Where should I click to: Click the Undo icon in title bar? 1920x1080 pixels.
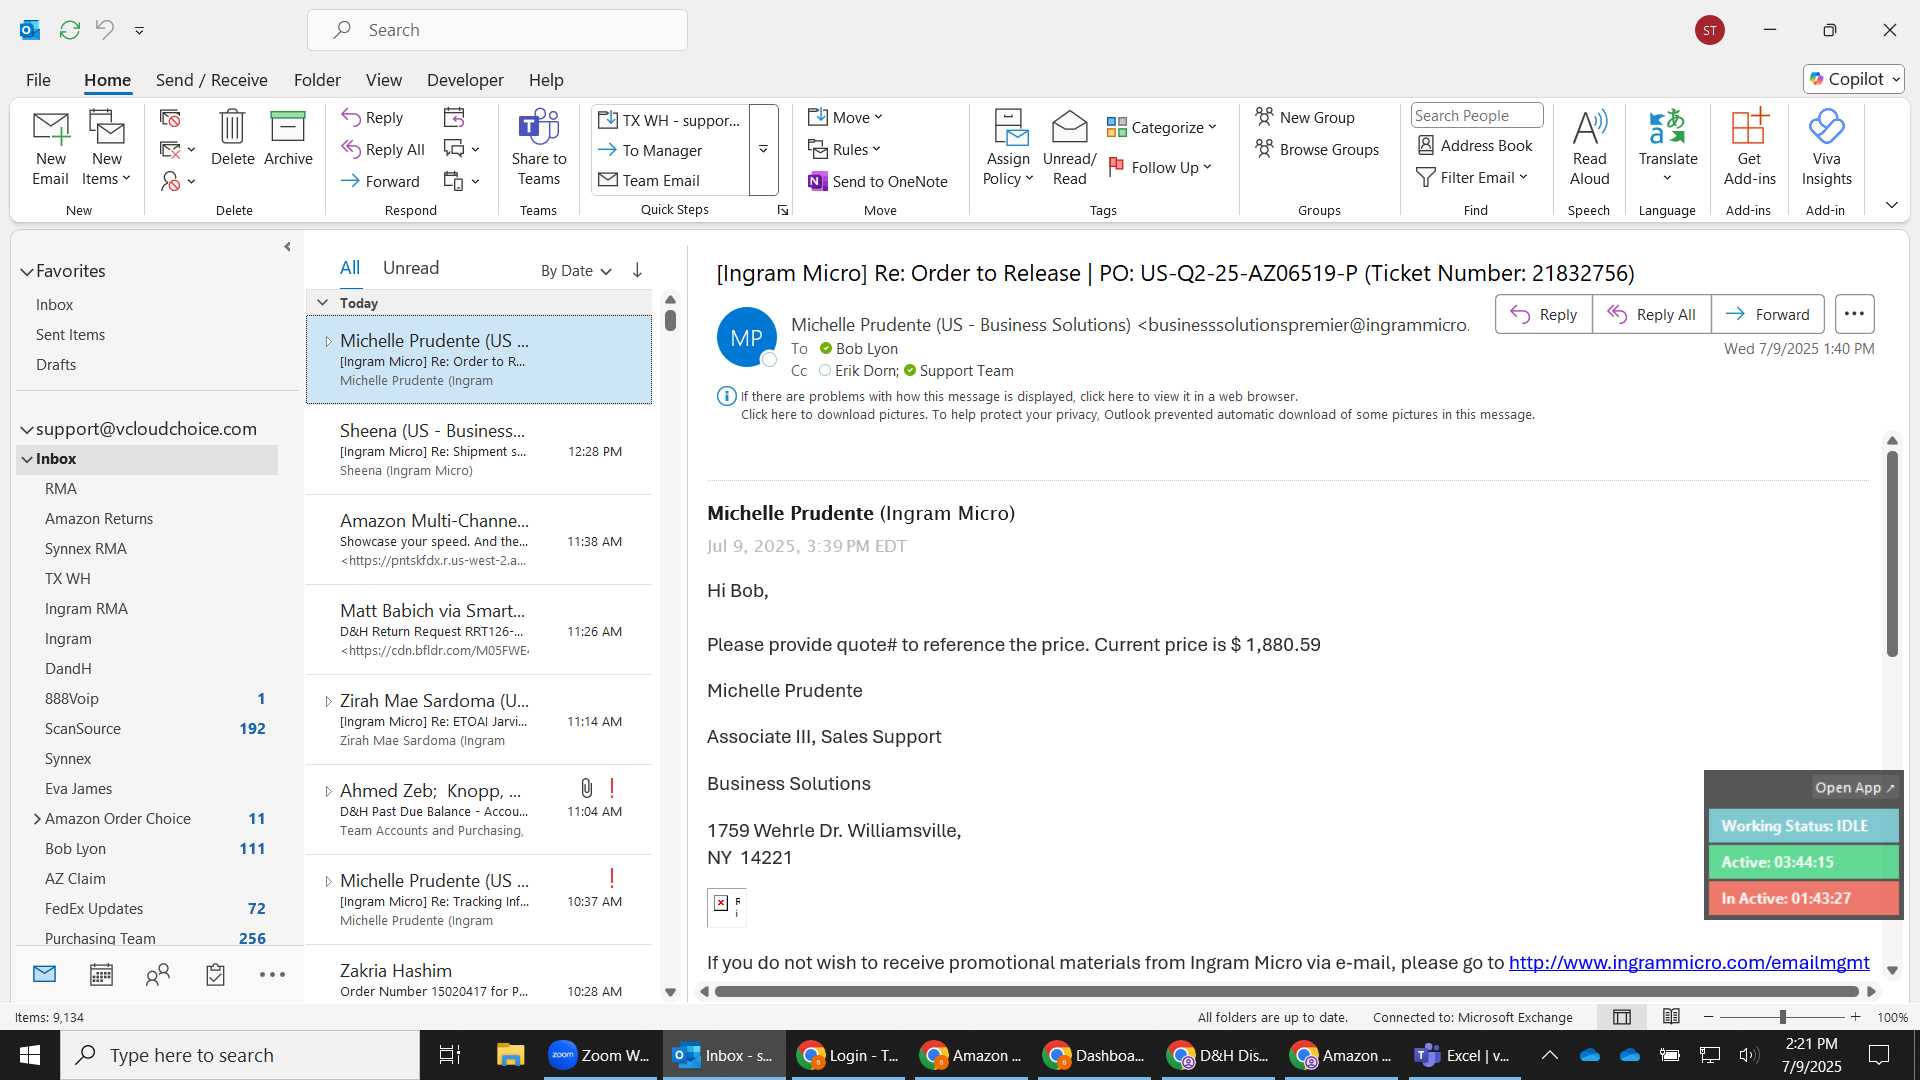tap(104, 30)
